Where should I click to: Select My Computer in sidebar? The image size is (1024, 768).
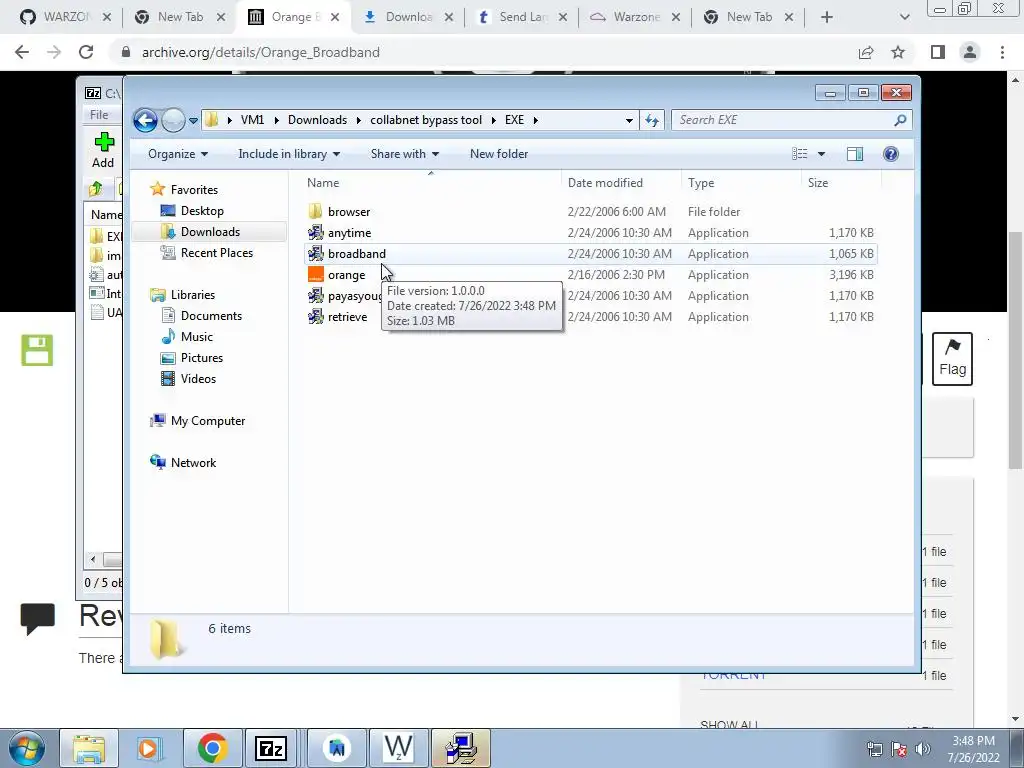pos(208,421)
